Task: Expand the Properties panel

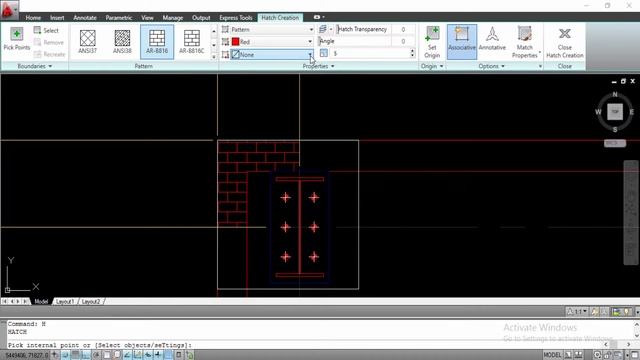Action: pyautogui.click(x=318, y=66)
